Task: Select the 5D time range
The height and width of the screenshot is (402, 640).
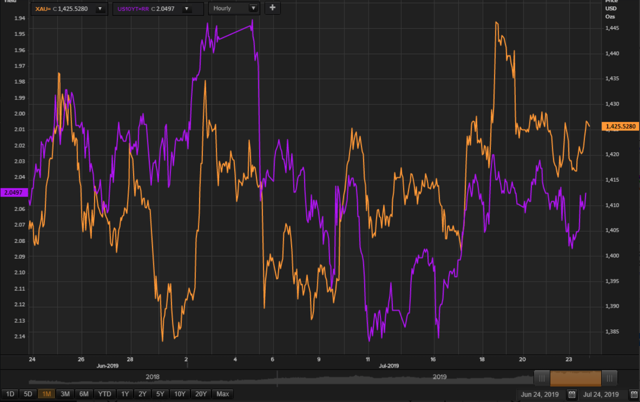Action: [x=28, y=394]
